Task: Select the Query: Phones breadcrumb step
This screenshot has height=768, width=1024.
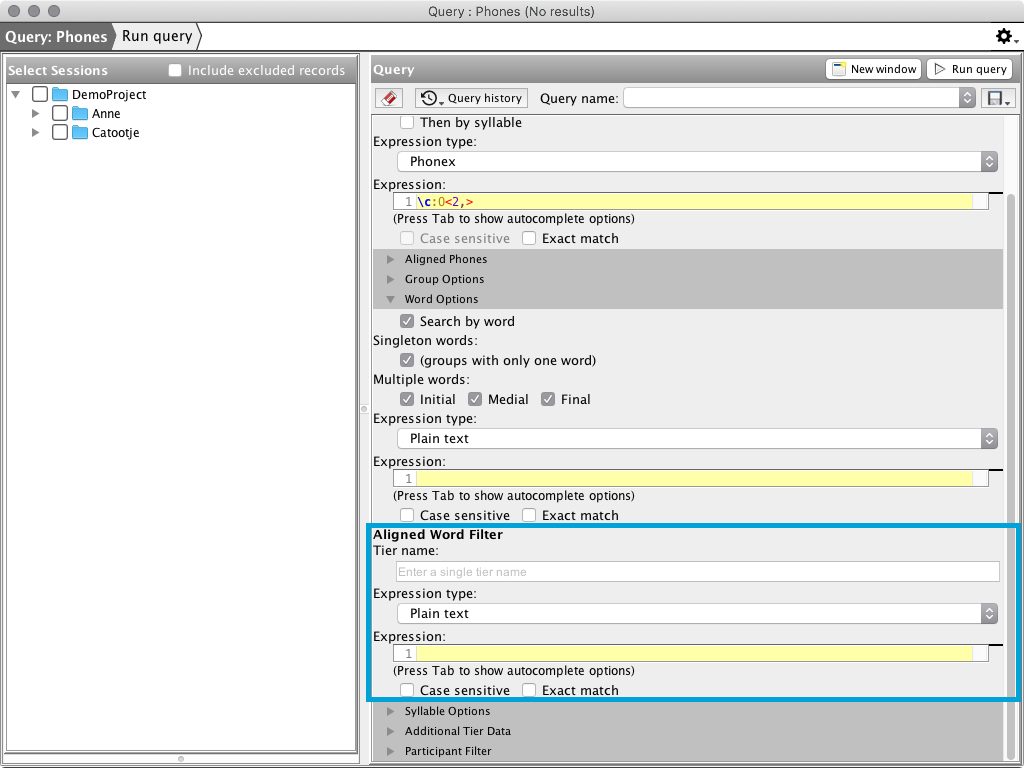Action: [56, 37]
